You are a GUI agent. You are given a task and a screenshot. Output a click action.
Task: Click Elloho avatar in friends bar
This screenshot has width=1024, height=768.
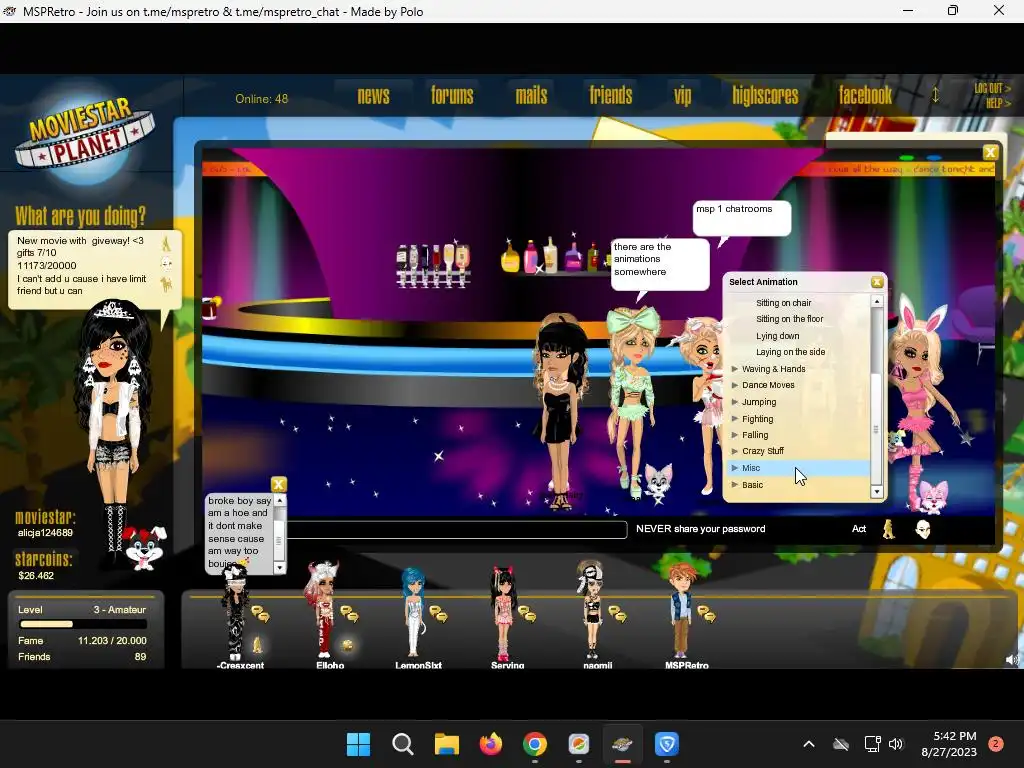[x=322, y=610]
